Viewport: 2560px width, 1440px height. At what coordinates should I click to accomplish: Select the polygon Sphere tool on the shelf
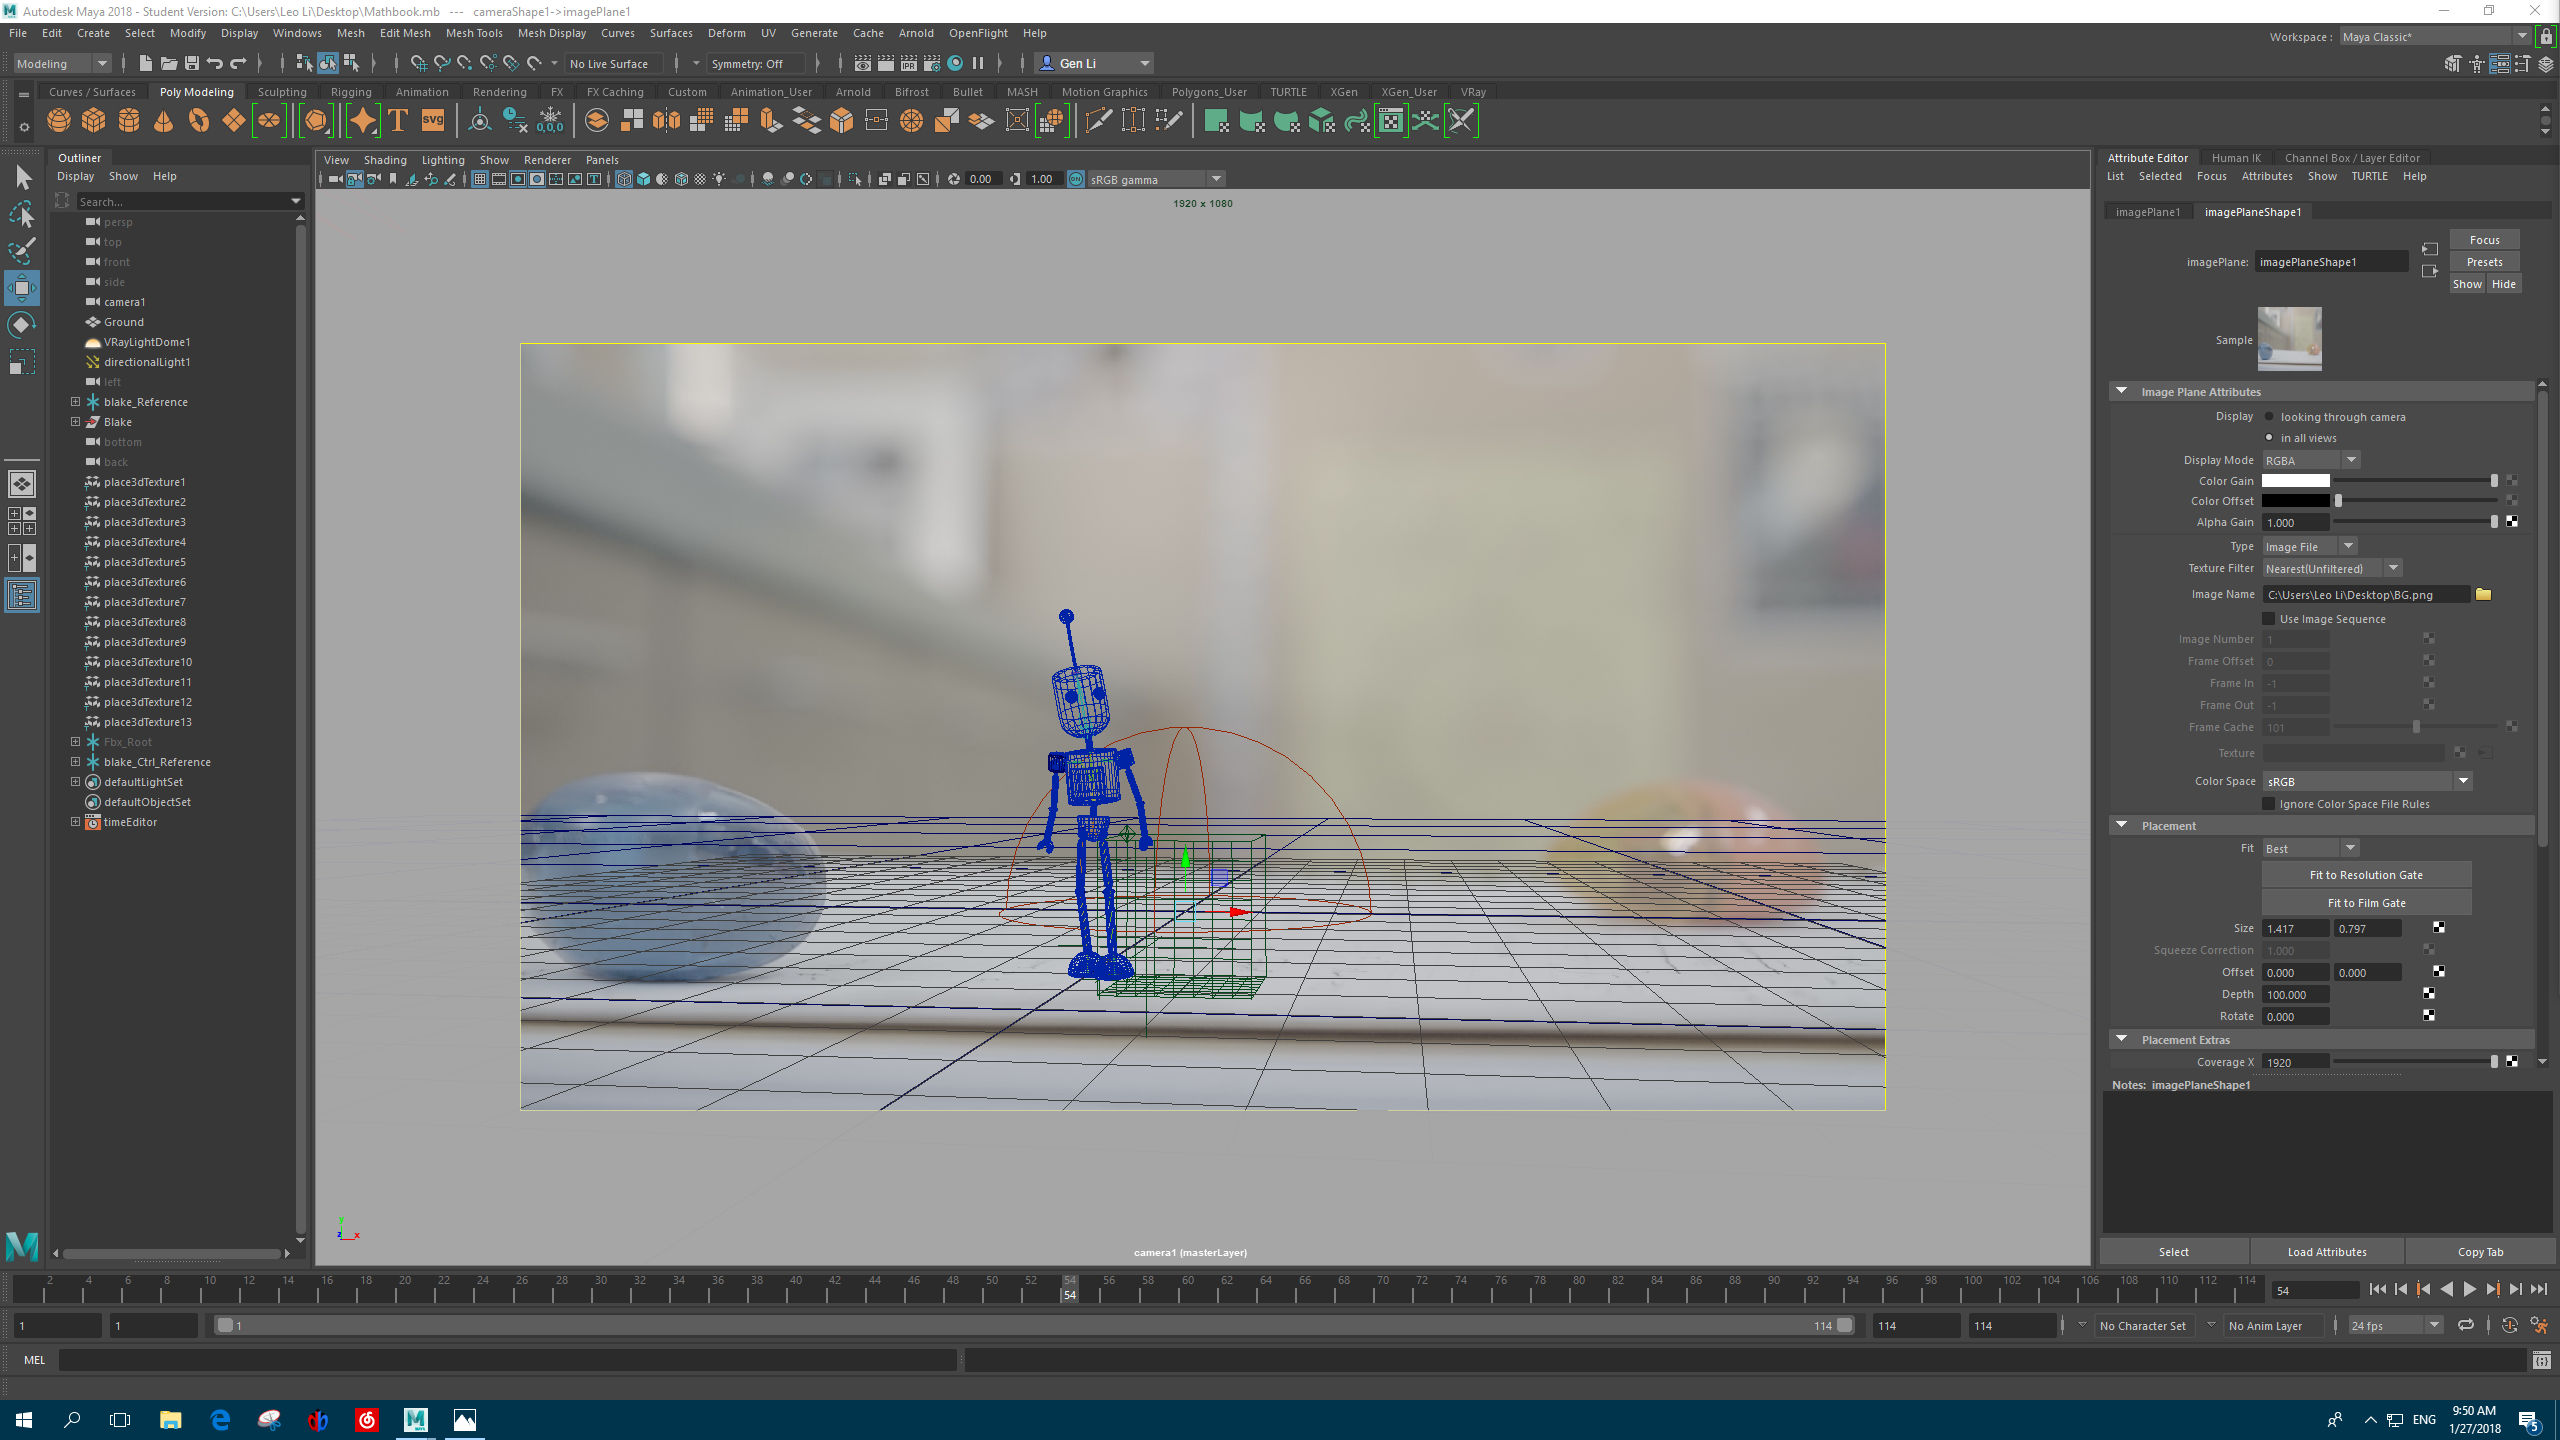[x=58, y=120]
